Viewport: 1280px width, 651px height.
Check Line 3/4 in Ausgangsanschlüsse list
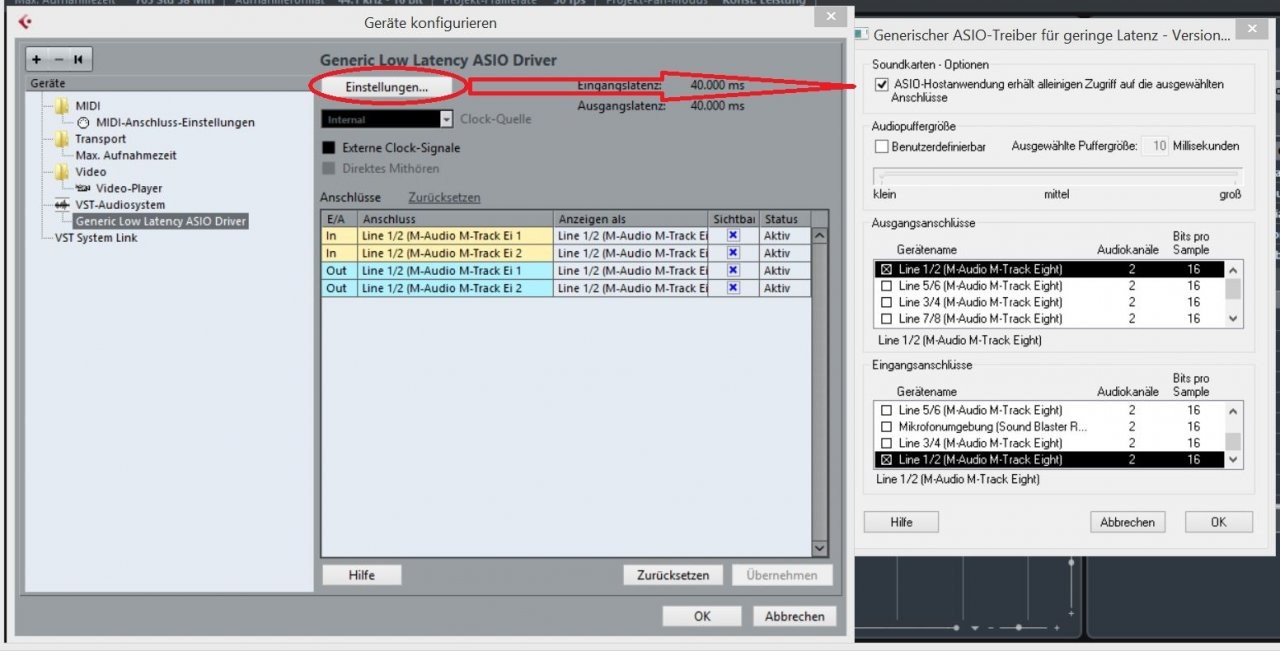[x=886, y=302]
